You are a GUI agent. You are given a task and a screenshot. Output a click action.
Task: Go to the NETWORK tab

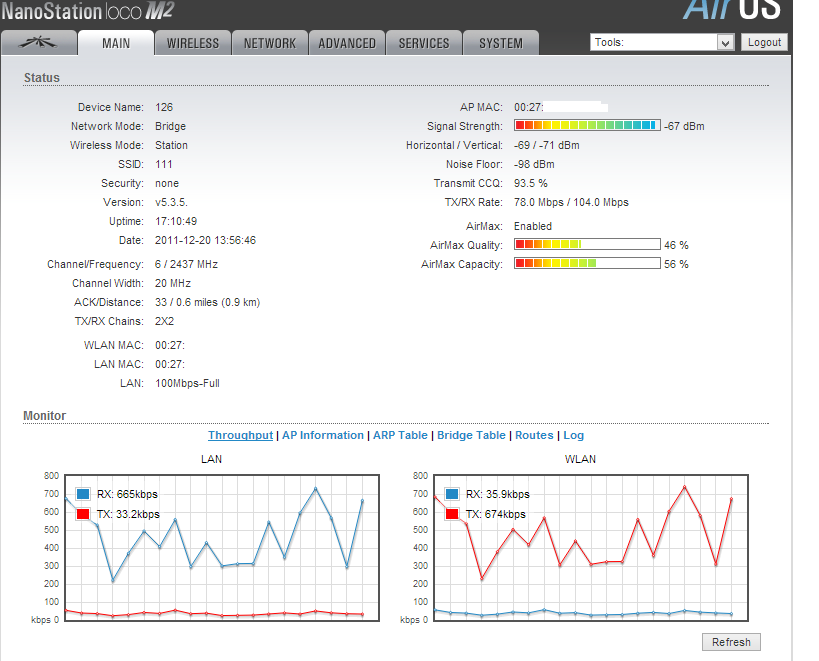[x=269, y=43]
